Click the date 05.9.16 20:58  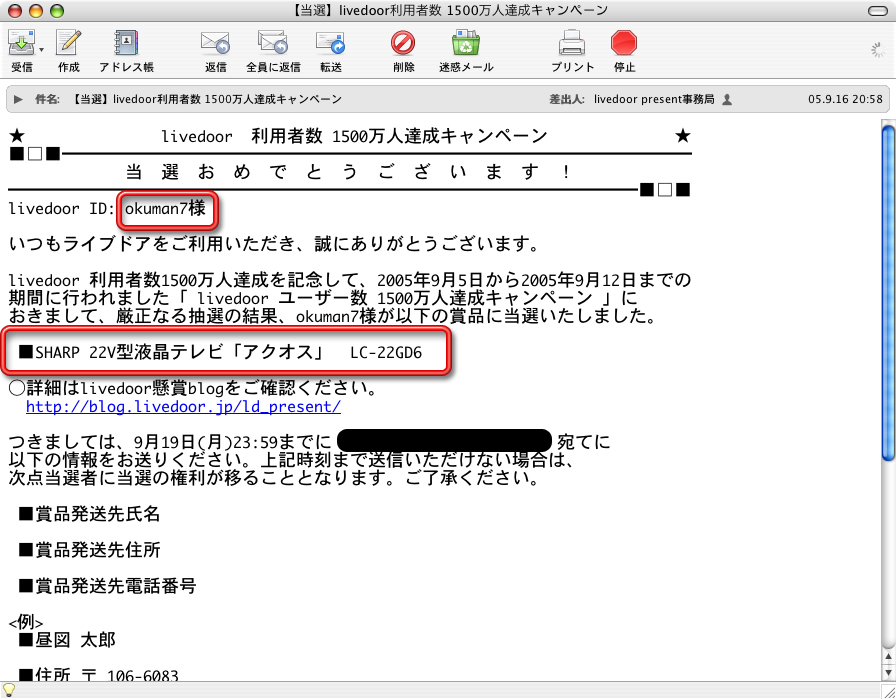pos(845,99)
